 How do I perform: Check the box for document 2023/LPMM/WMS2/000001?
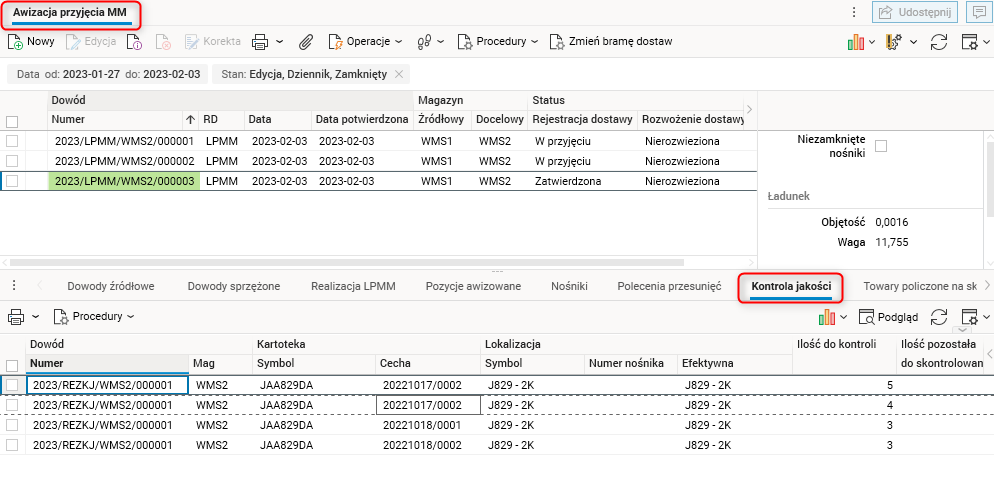click(x=12, y=142)
